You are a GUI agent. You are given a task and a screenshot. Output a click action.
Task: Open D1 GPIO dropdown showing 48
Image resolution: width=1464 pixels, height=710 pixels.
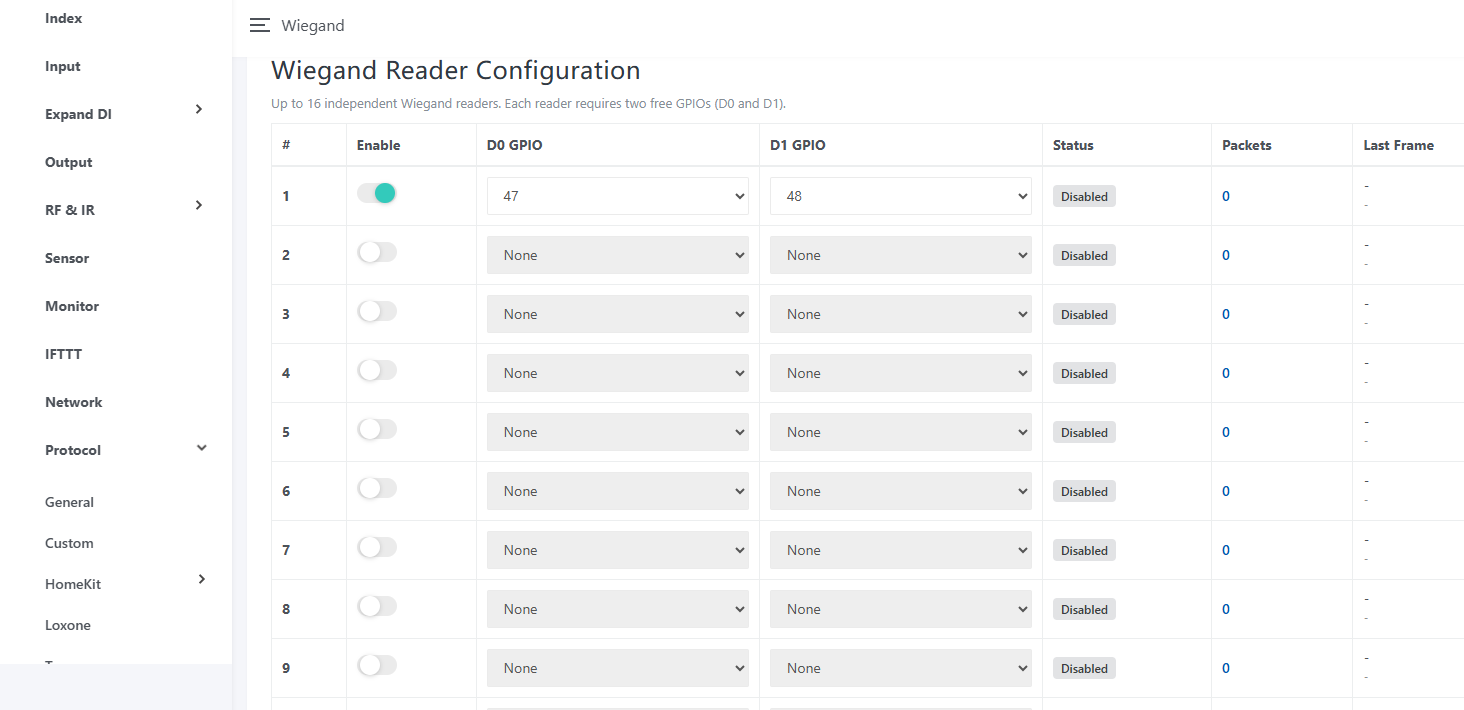tap(901, 196)
